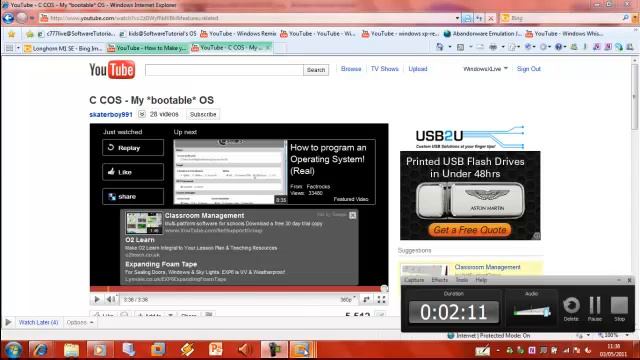Viewport: 640px width, 360px height.
Task: Switch to the Longhorn M1 SE Bing tab
Action: (x=63, y=48)
